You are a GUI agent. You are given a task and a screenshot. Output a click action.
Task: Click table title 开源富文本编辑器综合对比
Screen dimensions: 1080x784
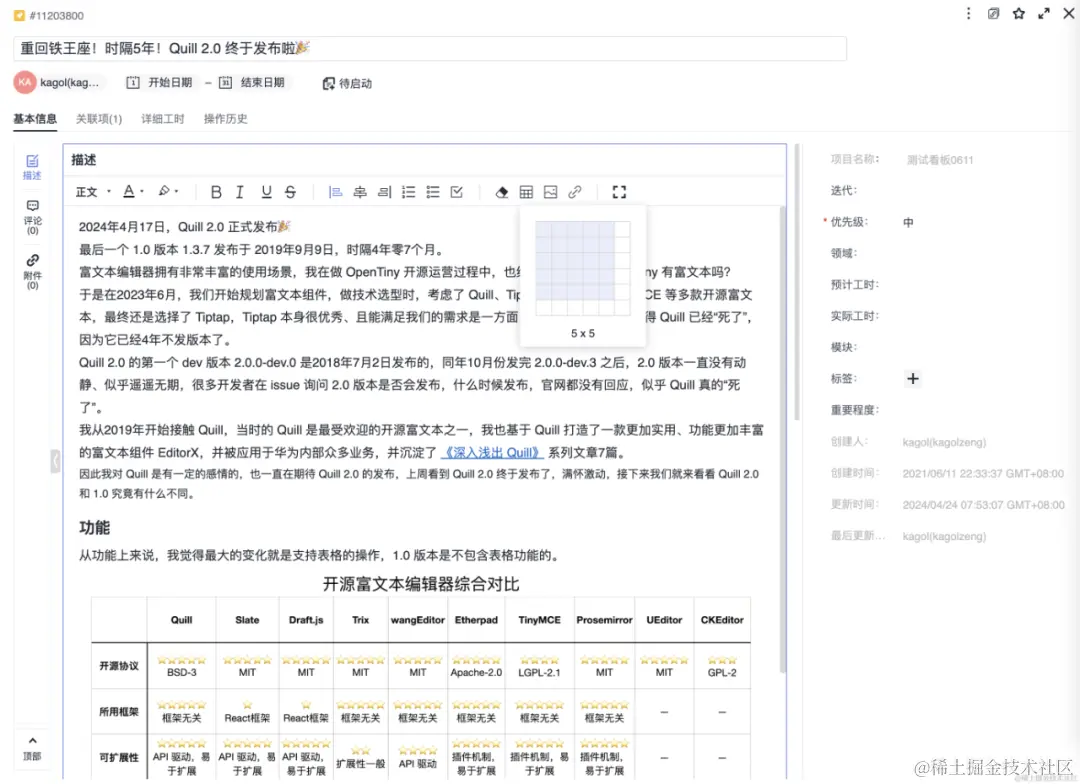421,584
